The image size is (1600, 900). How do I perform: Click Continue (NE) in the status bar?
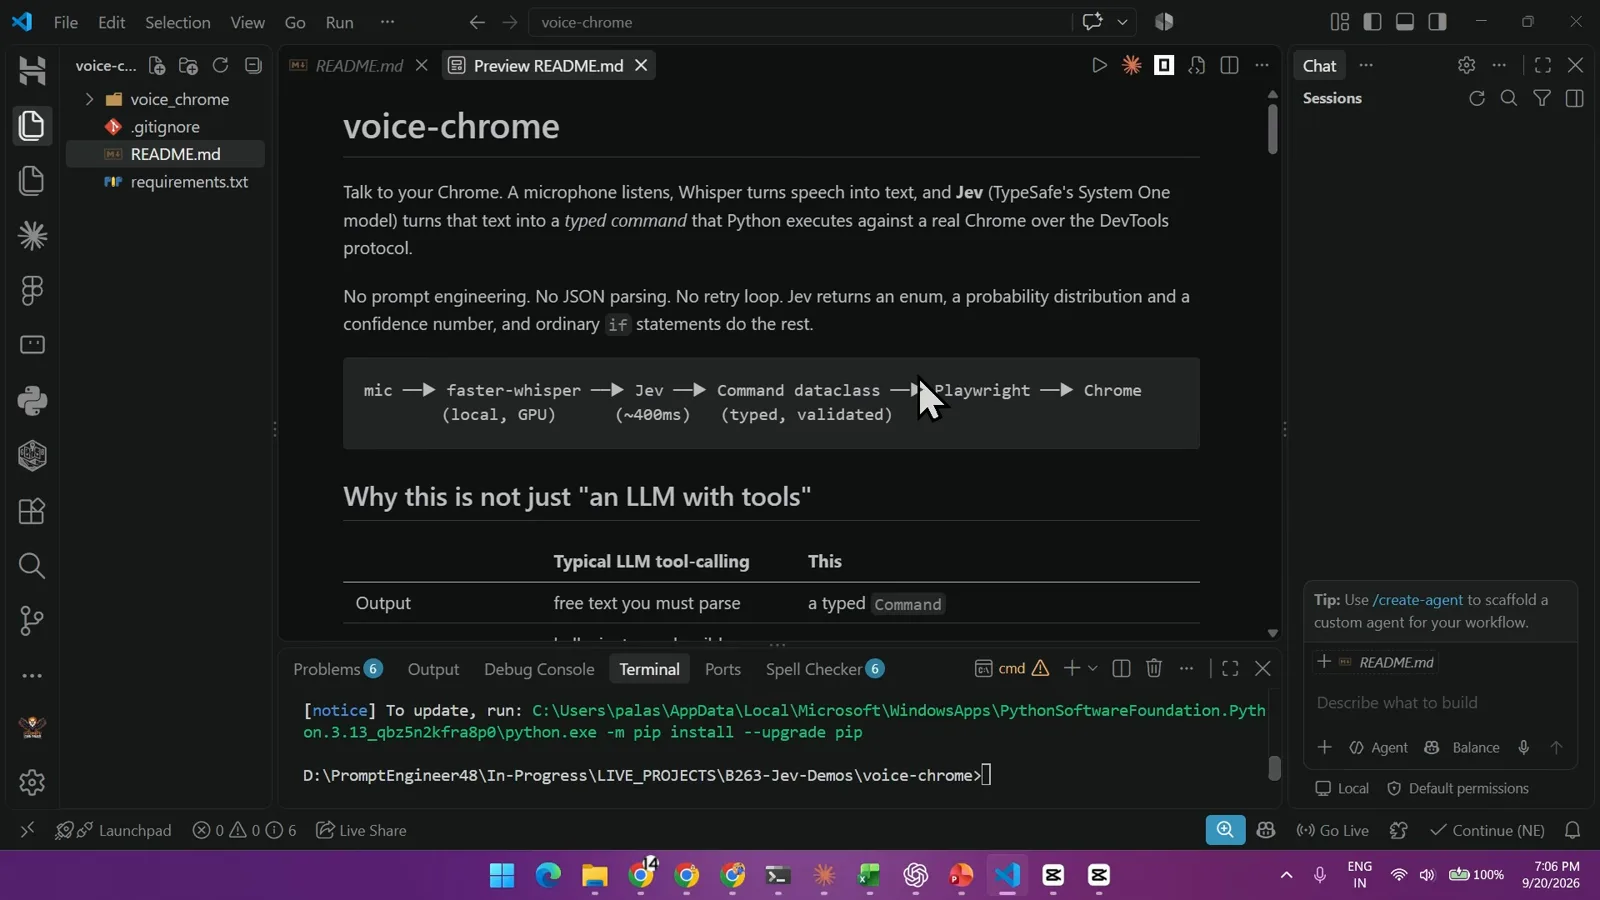tap(1487, 830)
